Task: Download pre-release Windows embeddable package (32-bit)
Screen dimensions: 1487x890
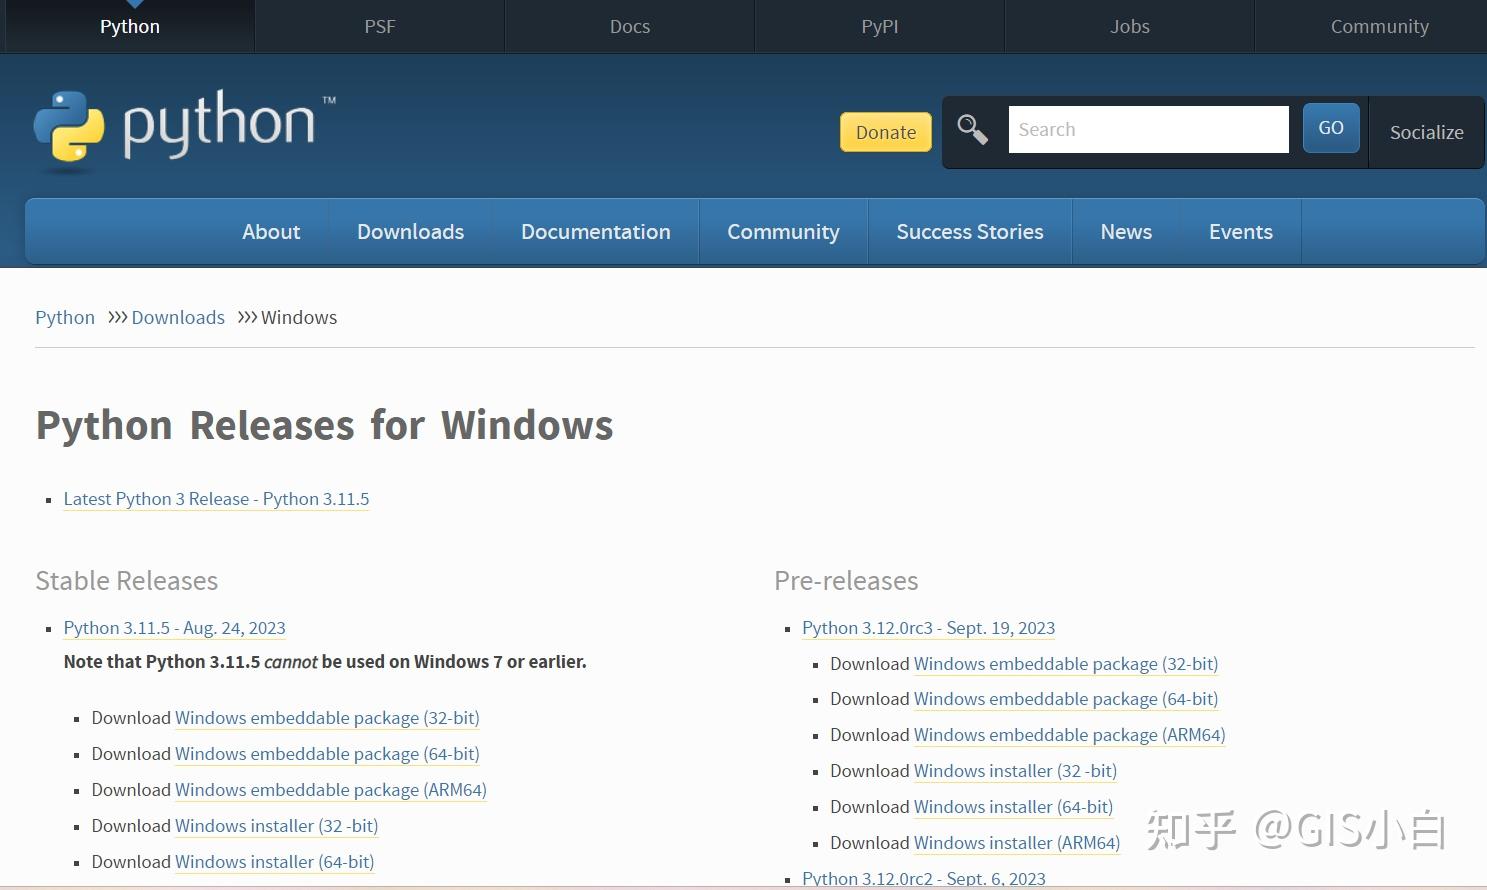Action: [x=1066, y=664]
